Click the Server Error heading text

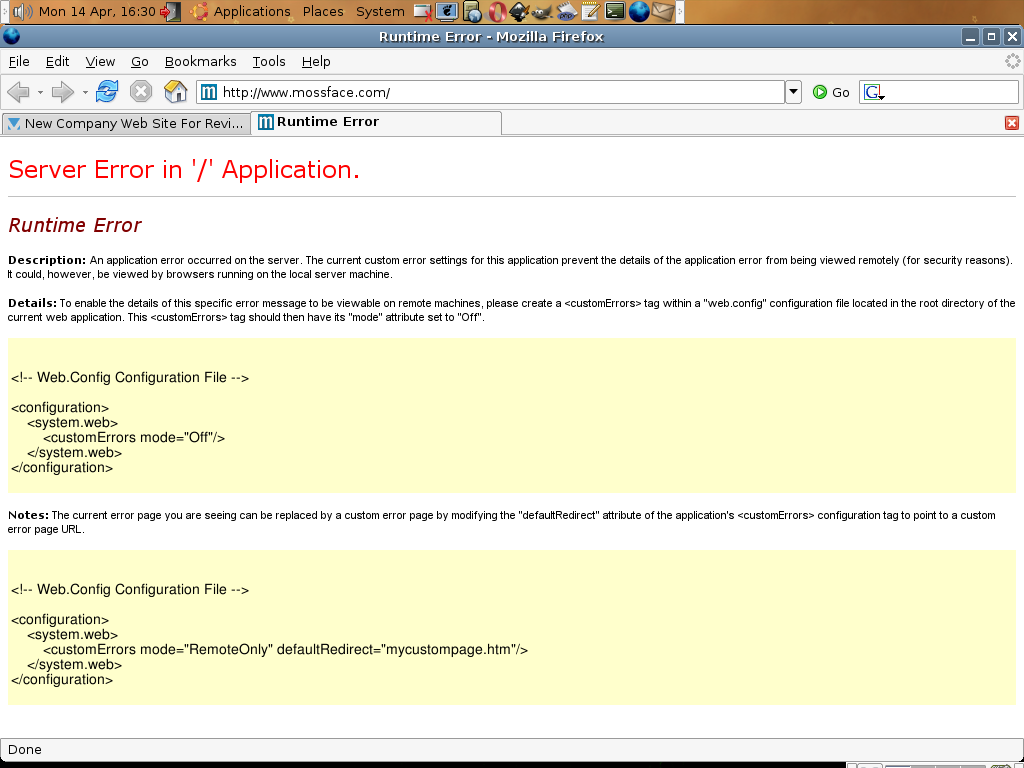tap(184, 170)
